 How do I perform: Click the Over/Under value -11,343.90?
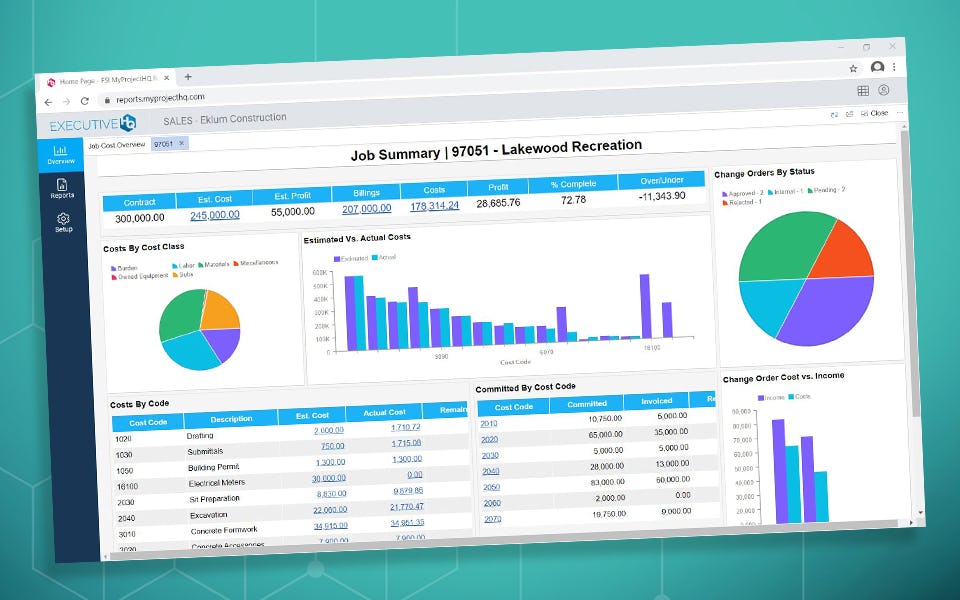click(x=662, y=197)
